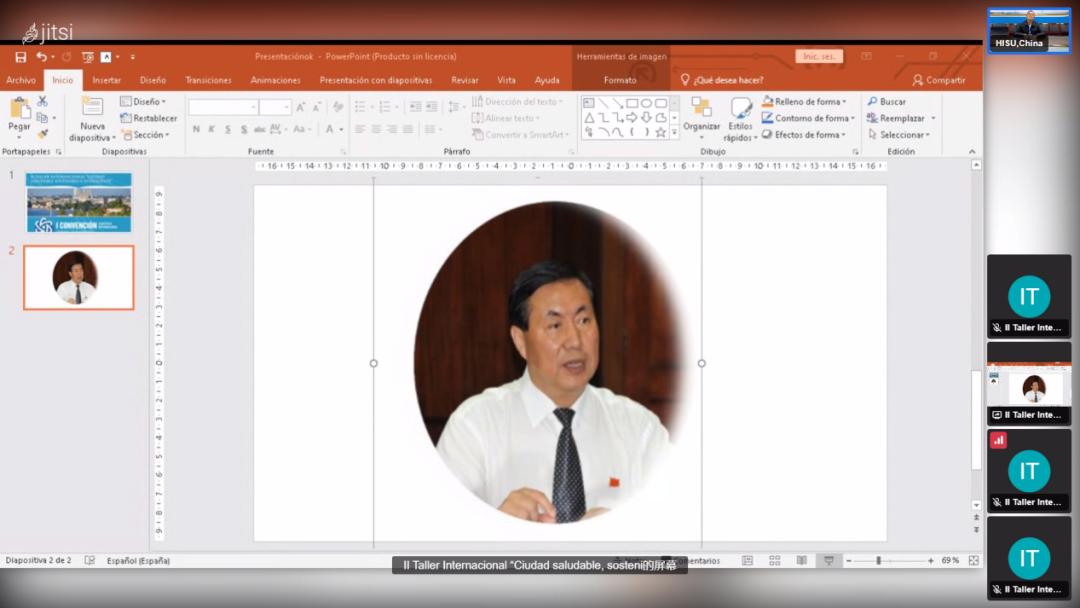Open the font name combo box
This screenshot has width=1080, height=608.
(x=223, y=107)
